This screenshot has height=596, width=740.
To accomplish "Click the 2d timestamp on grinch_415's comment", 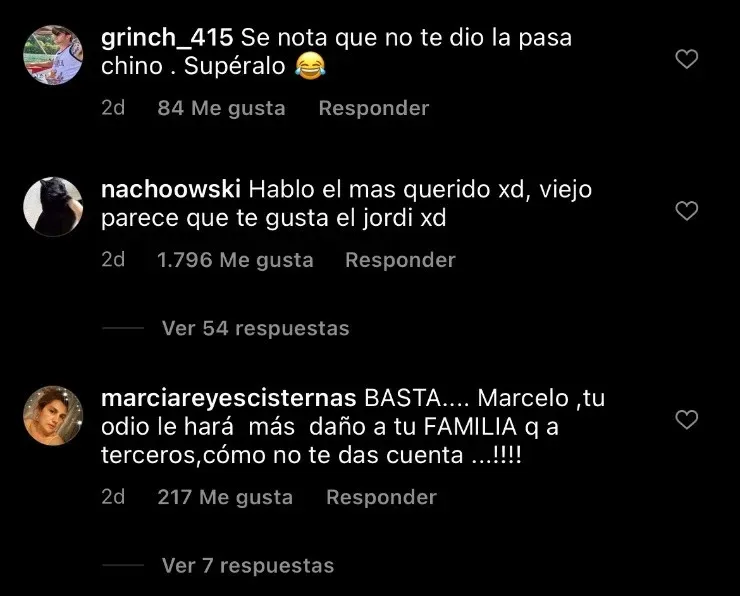I will [113, 108].
